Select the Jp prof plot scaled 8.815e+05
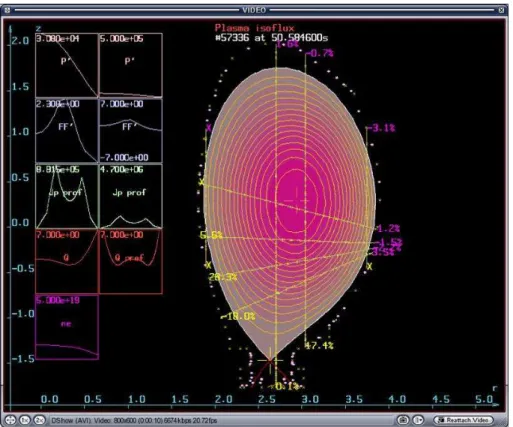Screen dimensions: 513x427 pyautogui.click(x=67, y=196)
